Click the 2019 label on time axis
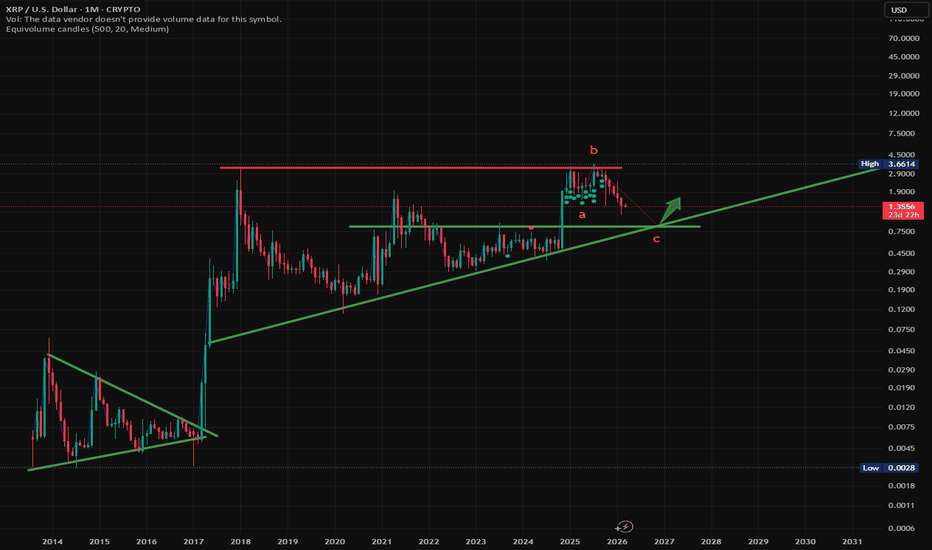 tap(288, 541)
